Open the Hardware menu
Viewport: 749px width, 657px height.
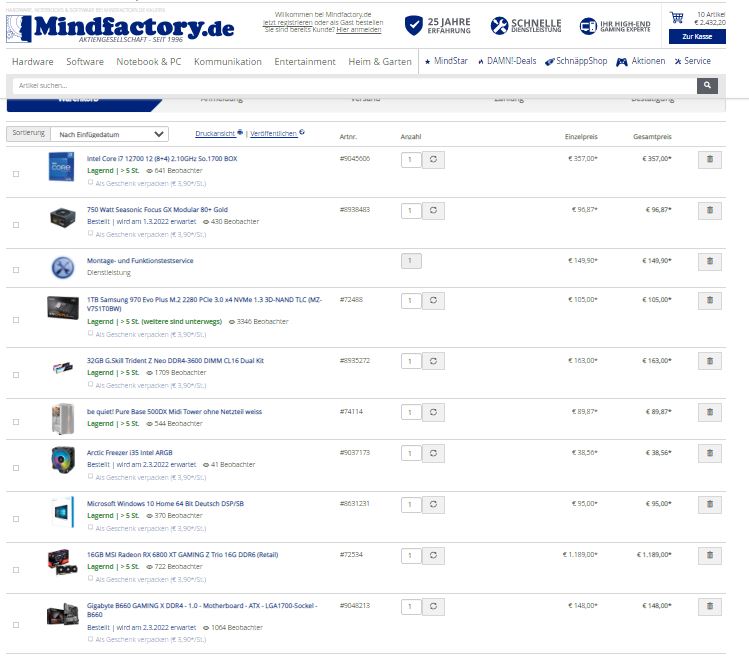point(32,62)
